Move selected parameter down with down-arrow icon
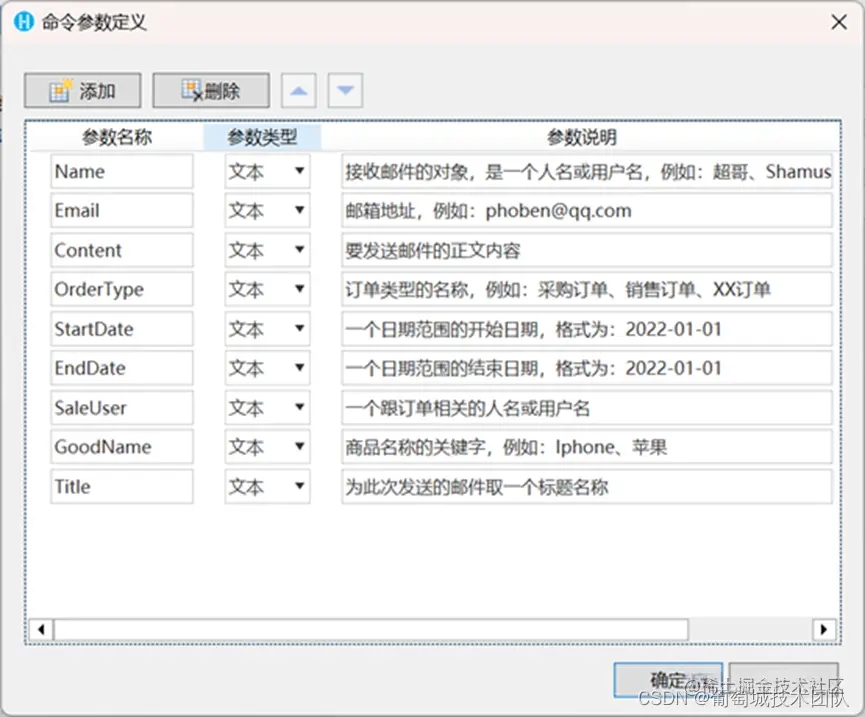This screenshot has width=865, height=717. [345, 90]
